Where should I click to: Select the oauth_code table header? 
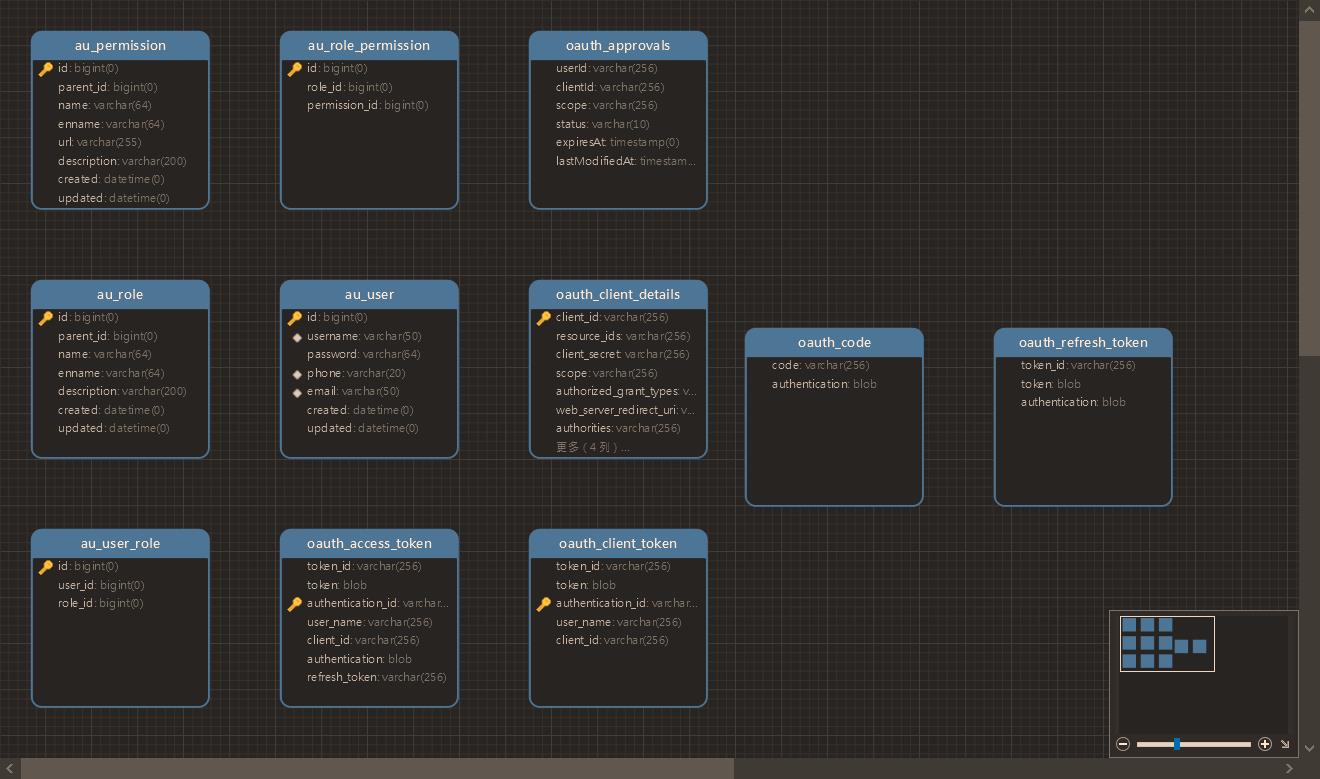pos(834,342)
